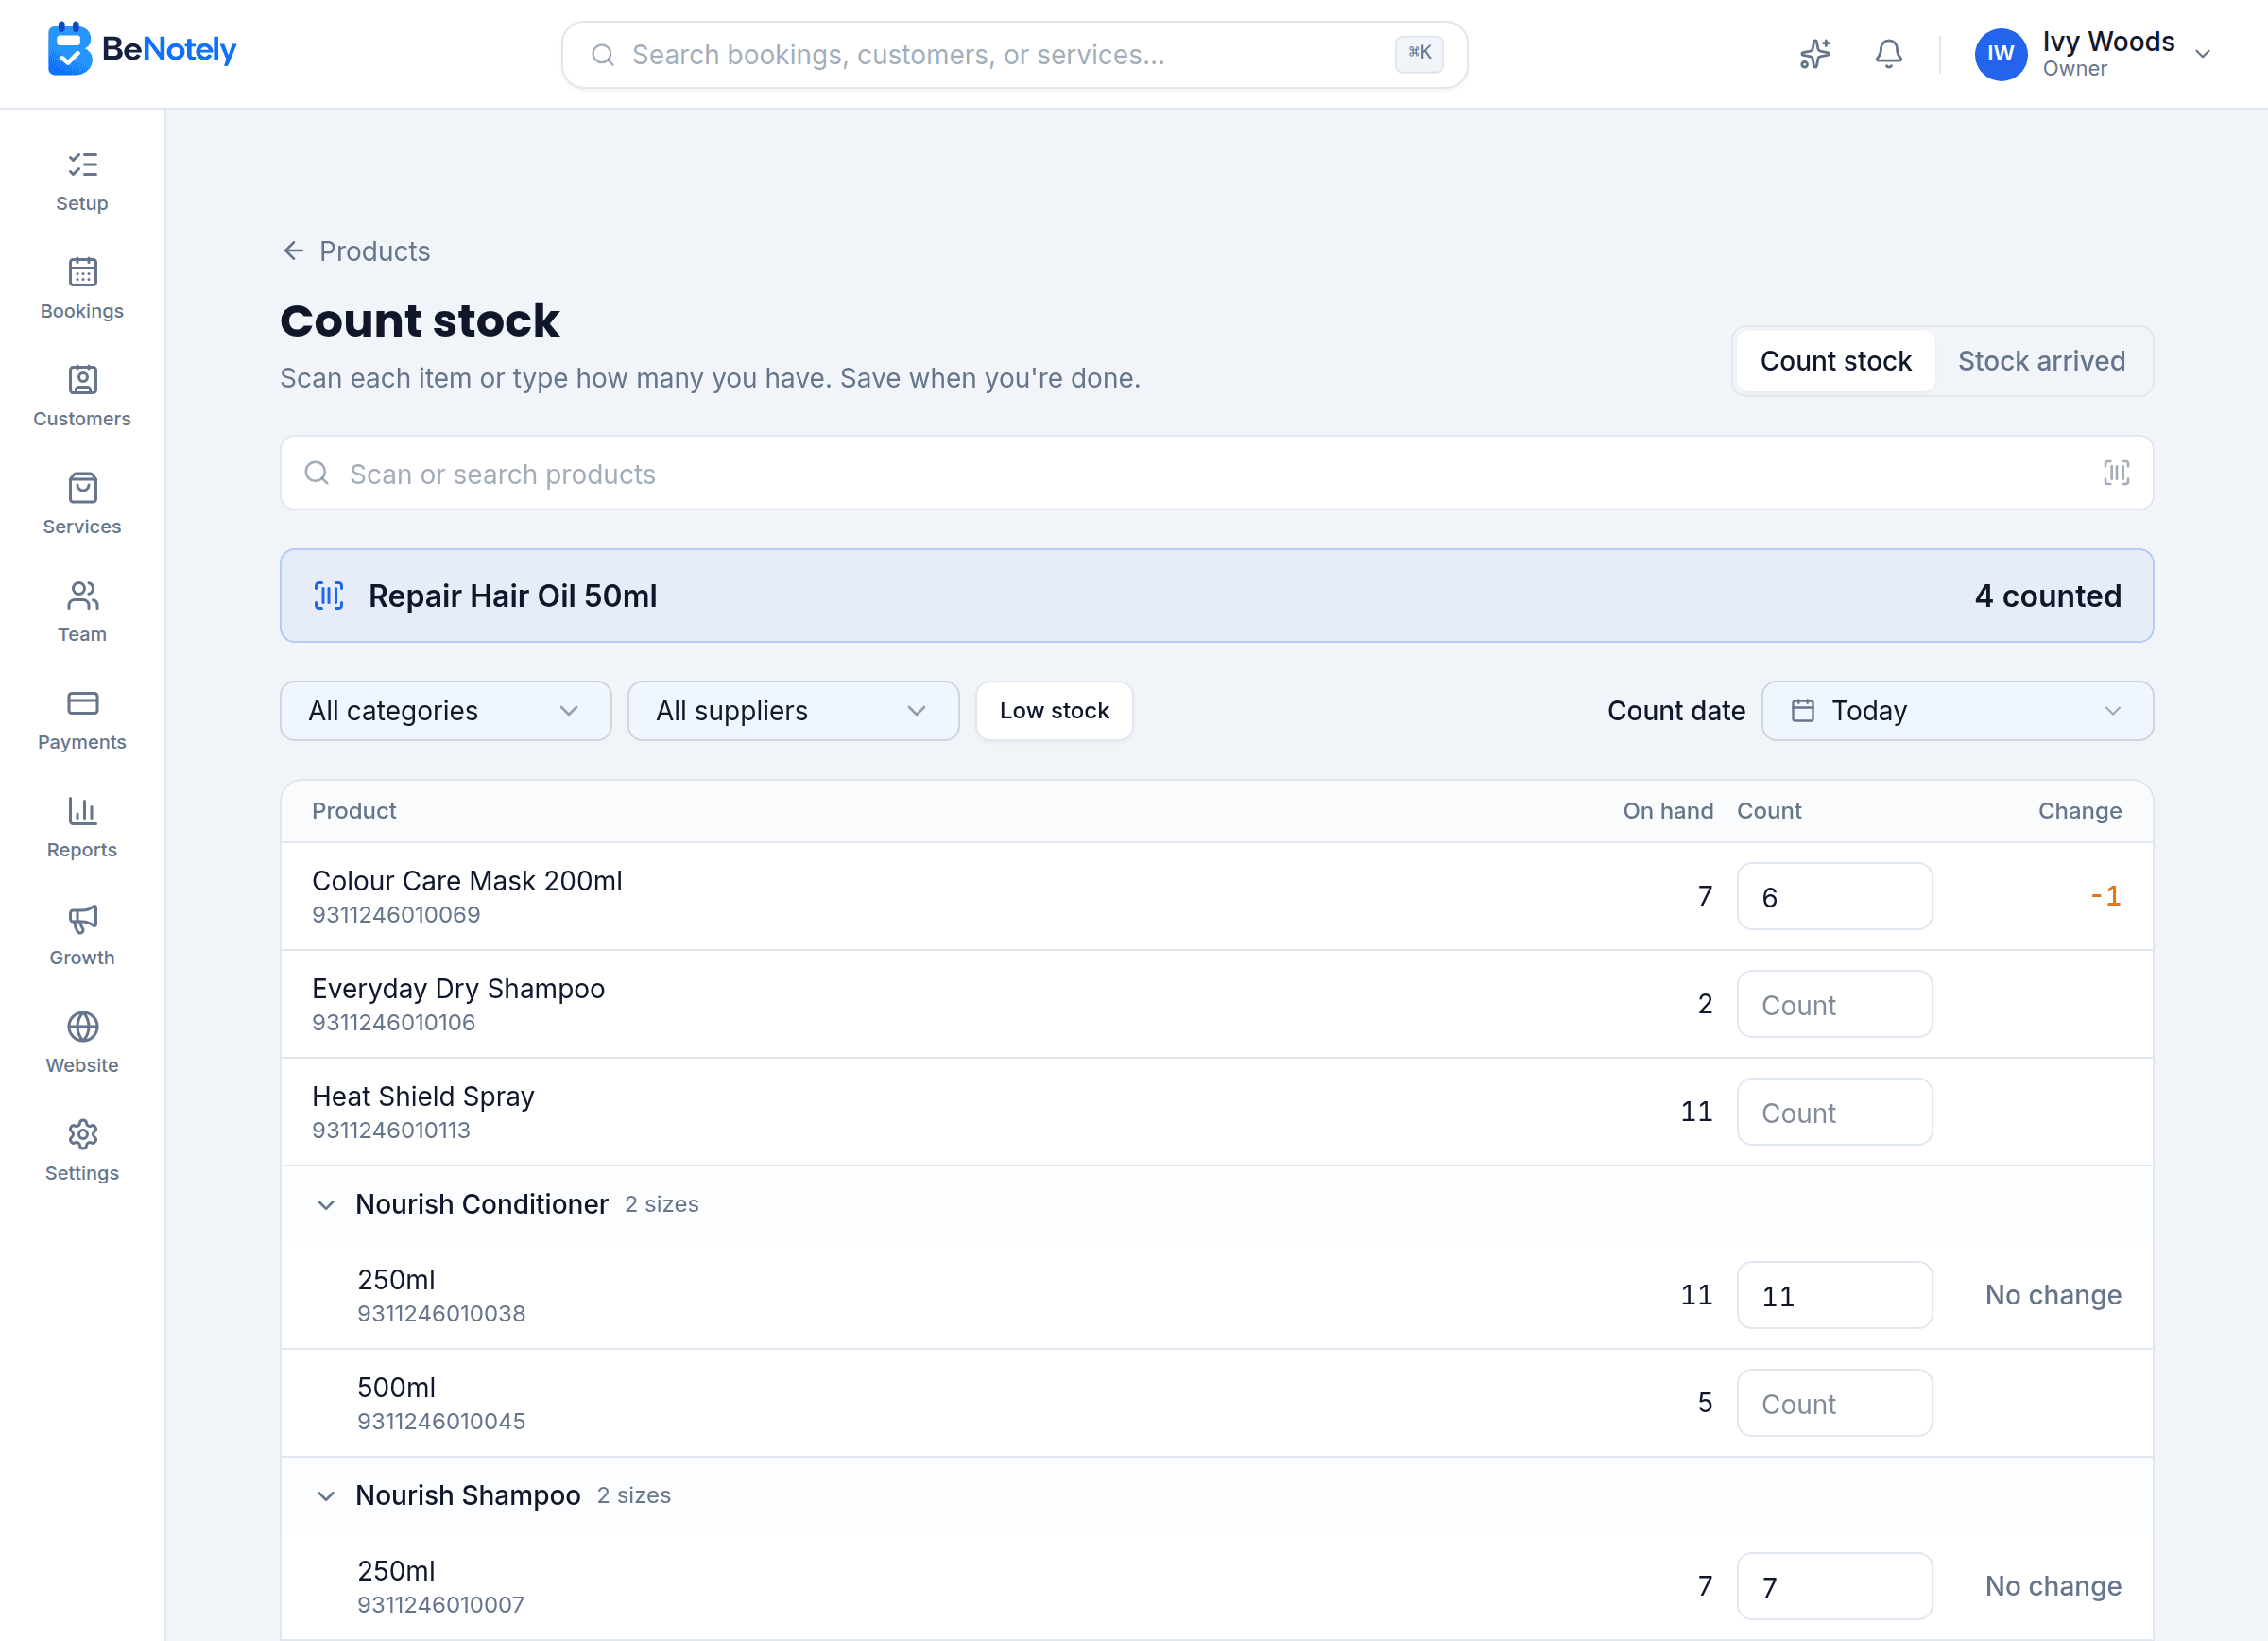Focus the Scan or search products field
The width and height of the screenshot is (2268, 1641).
pyautogui.click(x=1216, y=473)
